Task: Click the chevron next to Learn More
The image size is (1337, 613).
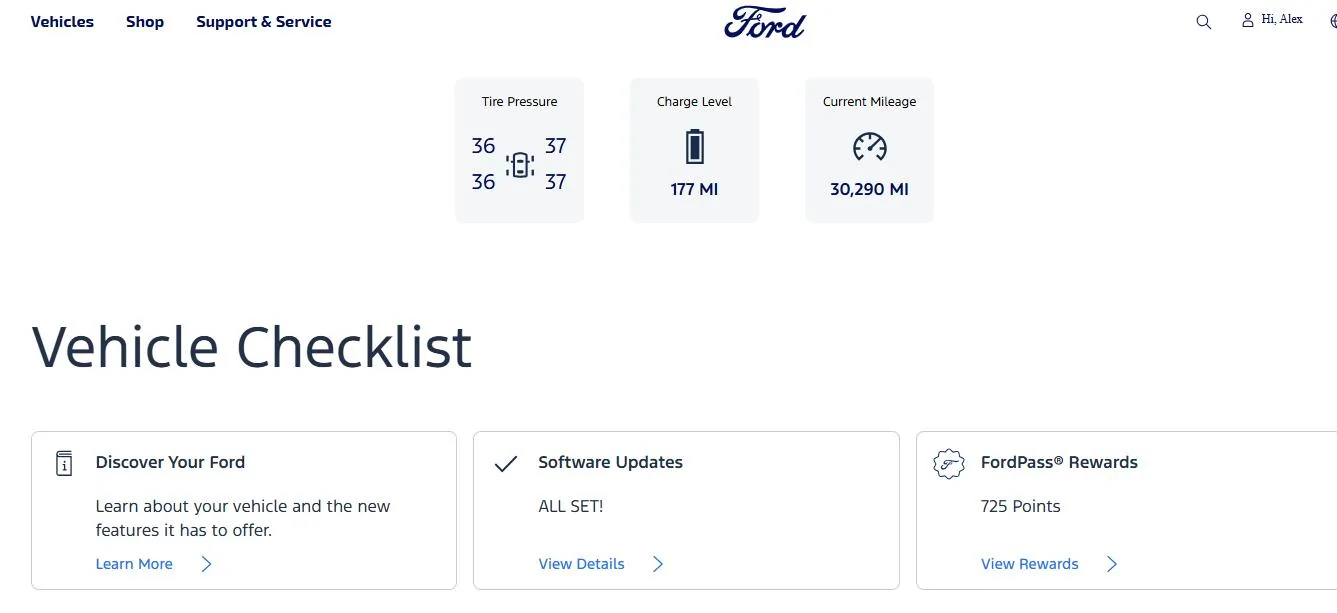Action: click(x=206, y=564)
